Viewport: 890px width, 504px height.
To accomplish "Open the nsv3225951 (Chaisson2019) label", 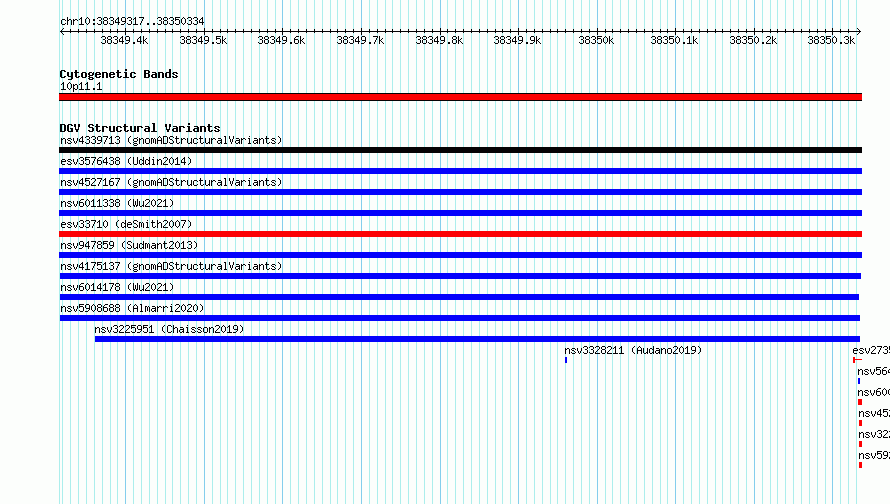I will [169, 329].
